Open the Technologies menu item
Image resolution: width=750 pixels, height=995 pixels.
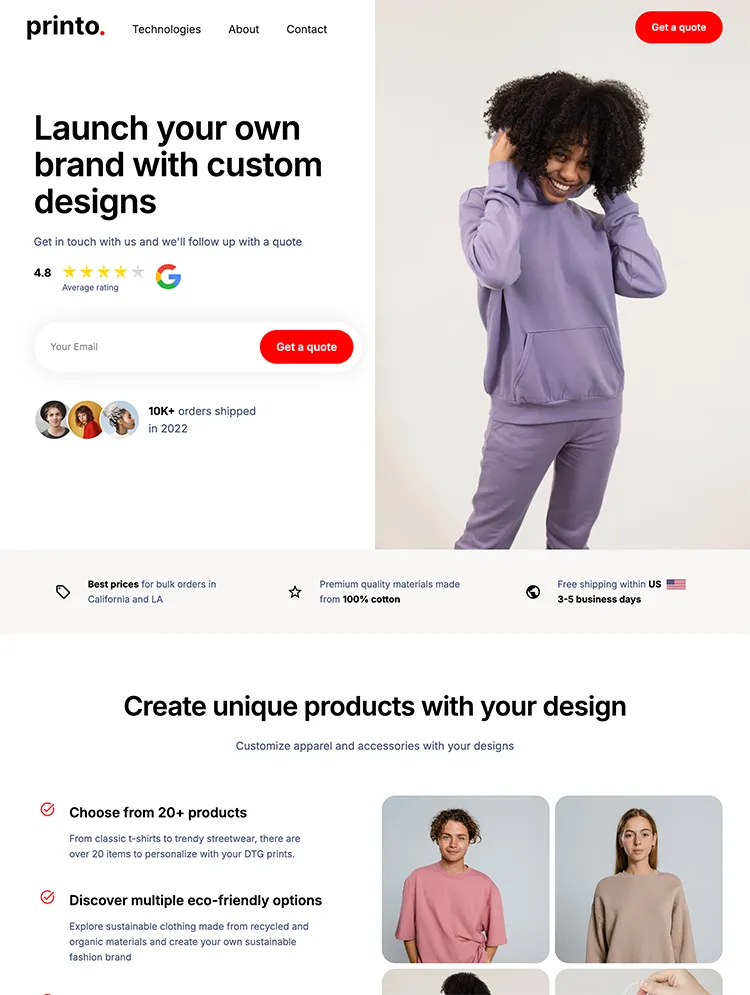(x=166, y=29)
